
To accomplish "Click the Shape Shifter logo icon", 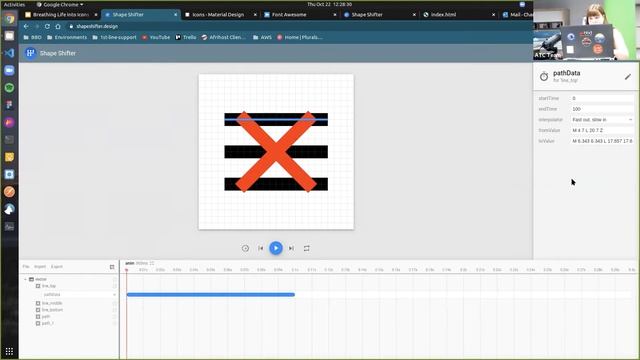I will pos(30,53).
